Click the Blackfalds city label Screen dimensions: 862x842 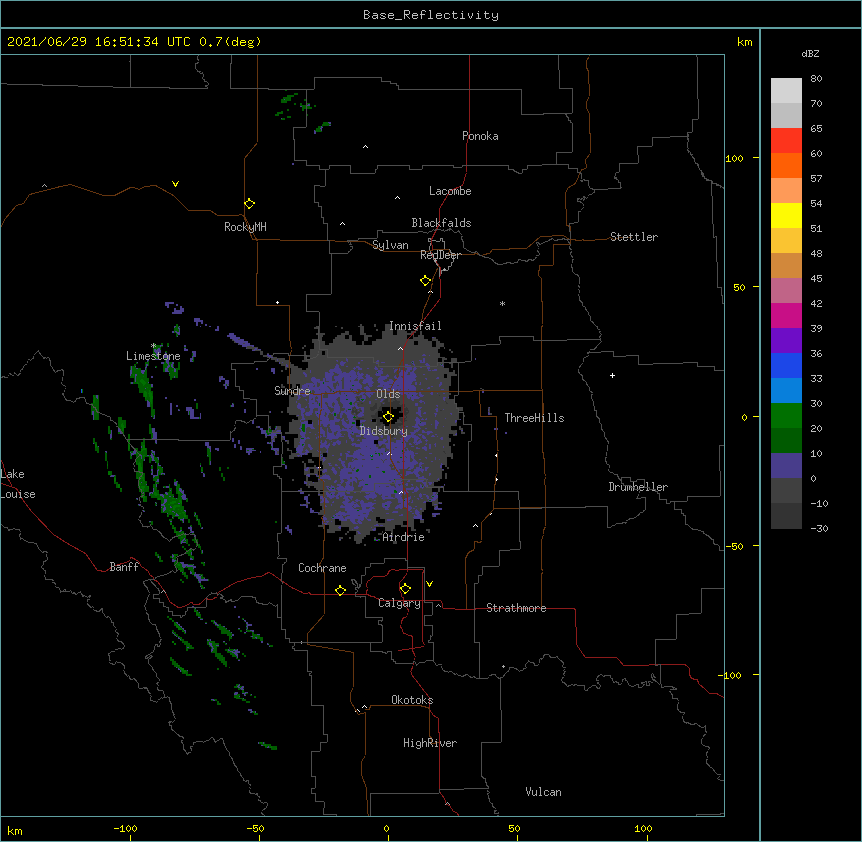(x=441, y=223)
